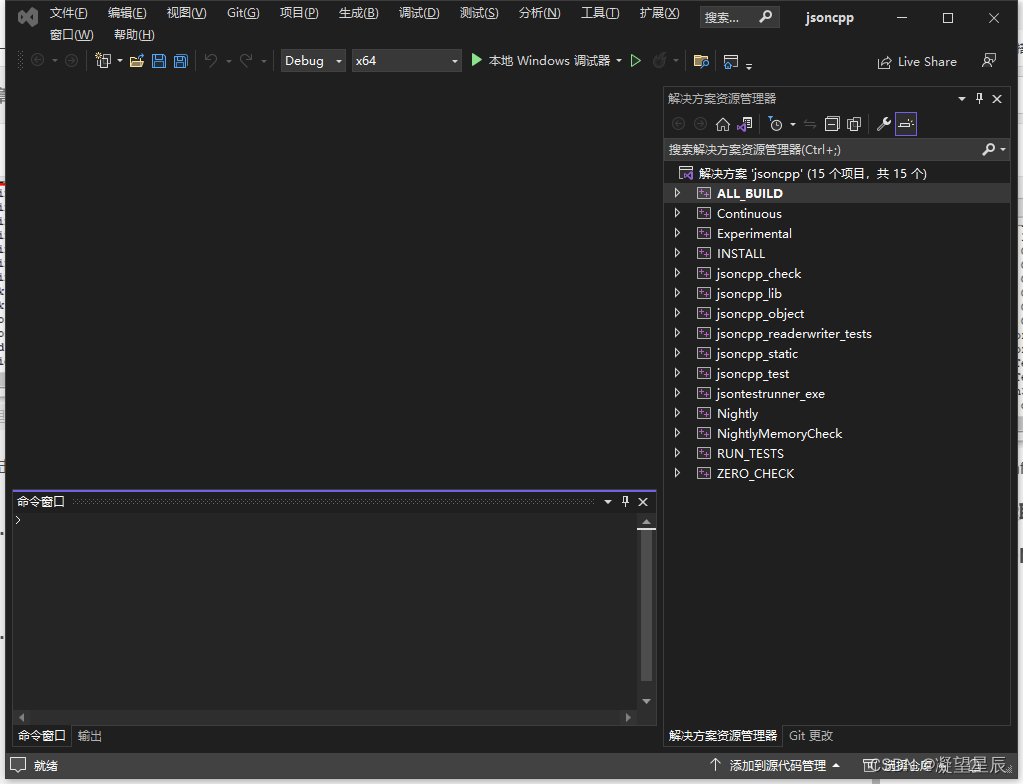Click the title bar search box
The width and height of the screenshot is (1023, 784).
739,17
